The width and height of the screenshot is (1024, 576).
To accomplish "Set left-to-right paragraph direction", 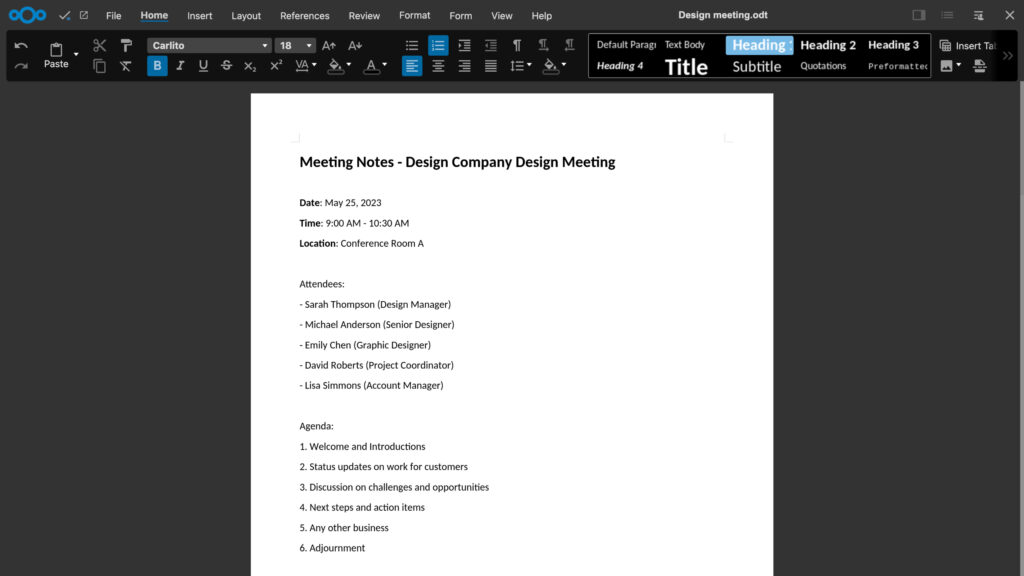I will (543, 45).
